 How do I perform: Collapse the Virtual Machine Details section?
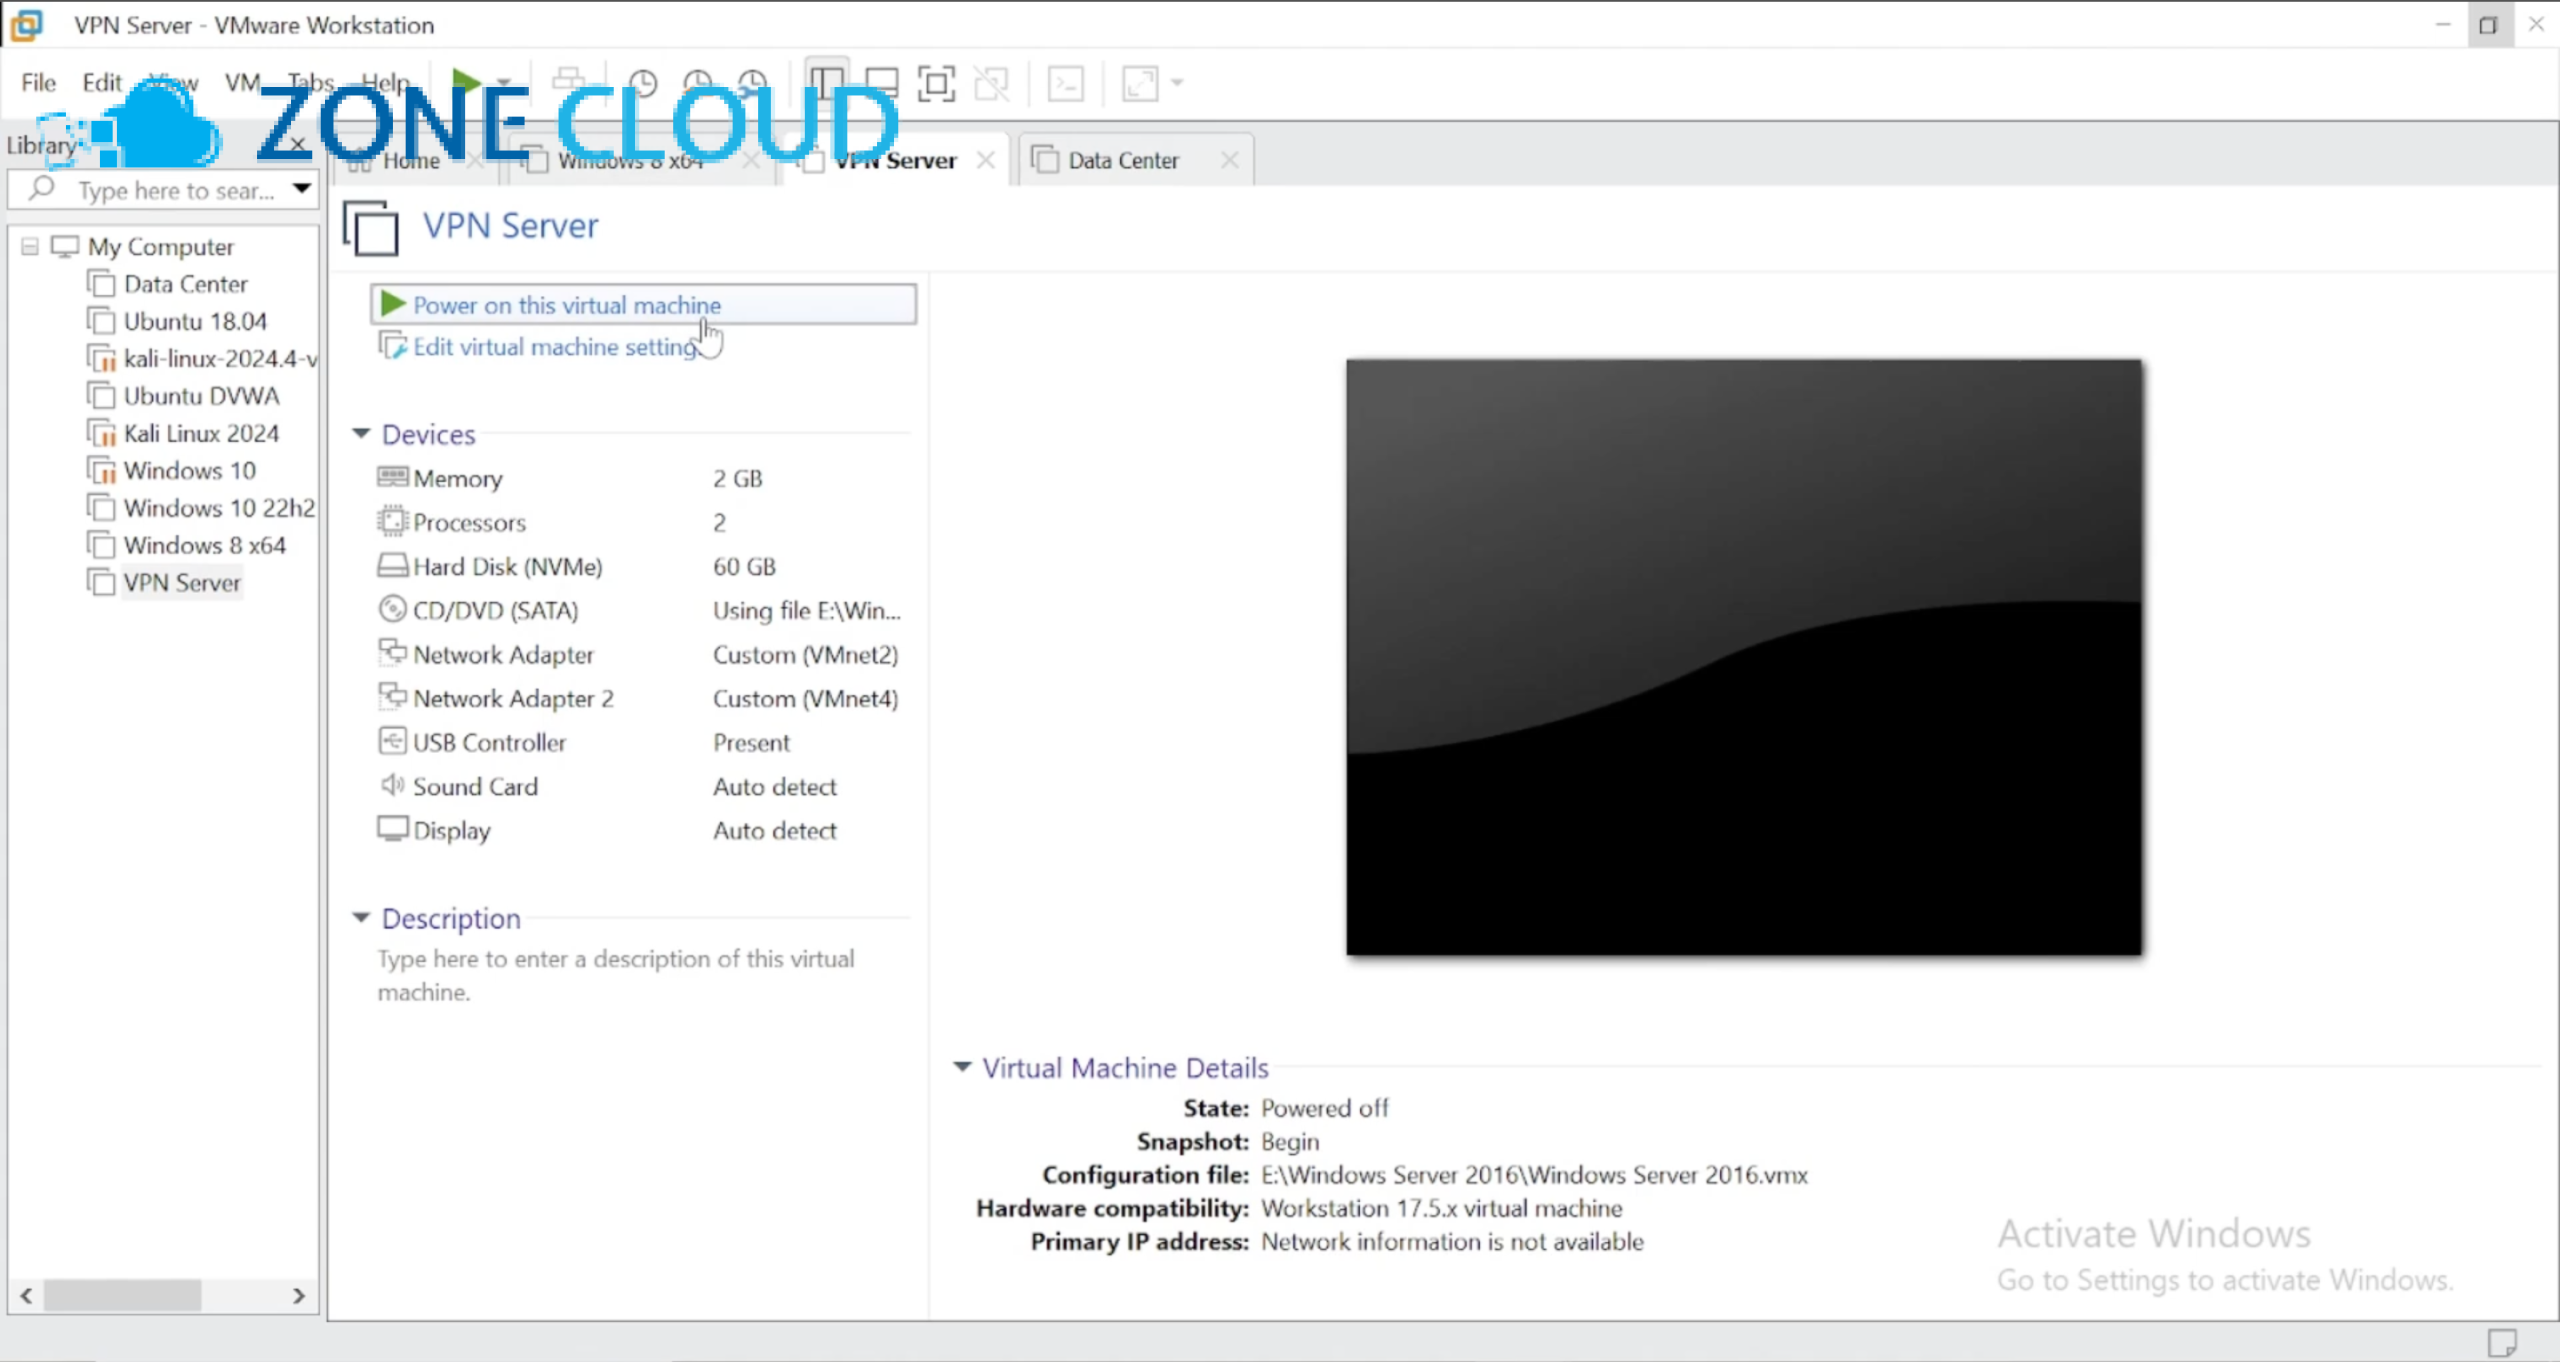[x=962, y=1067]
